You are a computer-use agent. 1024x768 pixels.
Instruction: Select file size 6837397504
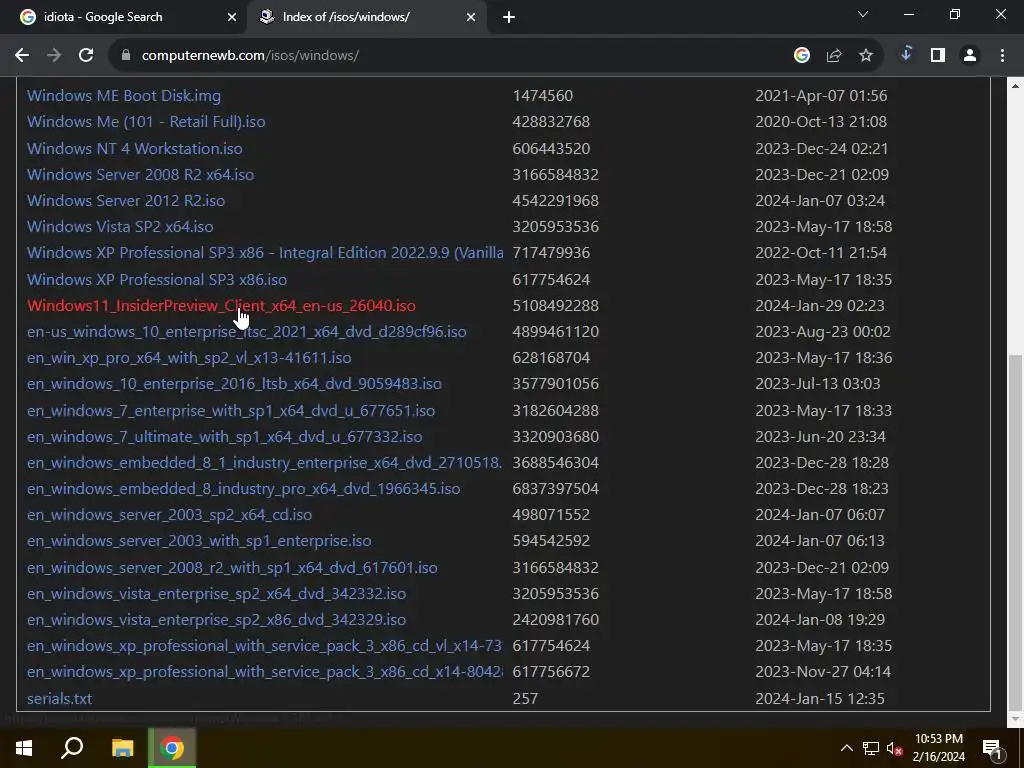[556, 490]
